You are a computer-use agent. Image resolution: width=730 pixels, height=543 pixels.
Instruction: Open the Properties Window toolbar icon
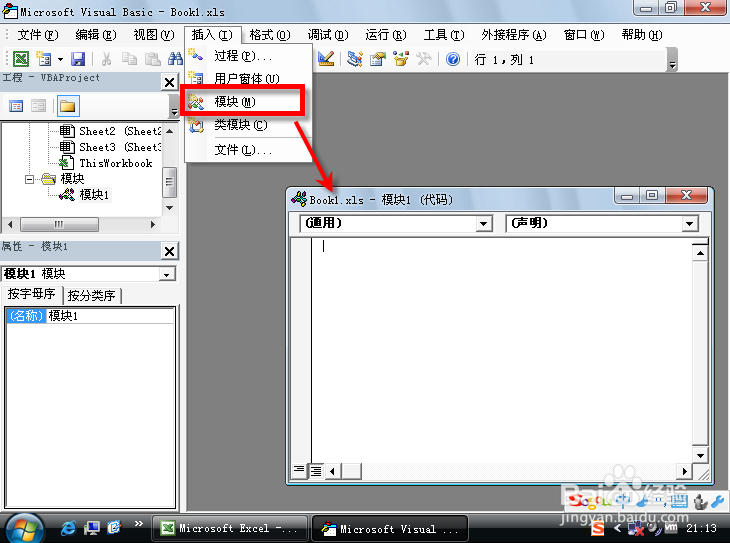pos(378,59)
